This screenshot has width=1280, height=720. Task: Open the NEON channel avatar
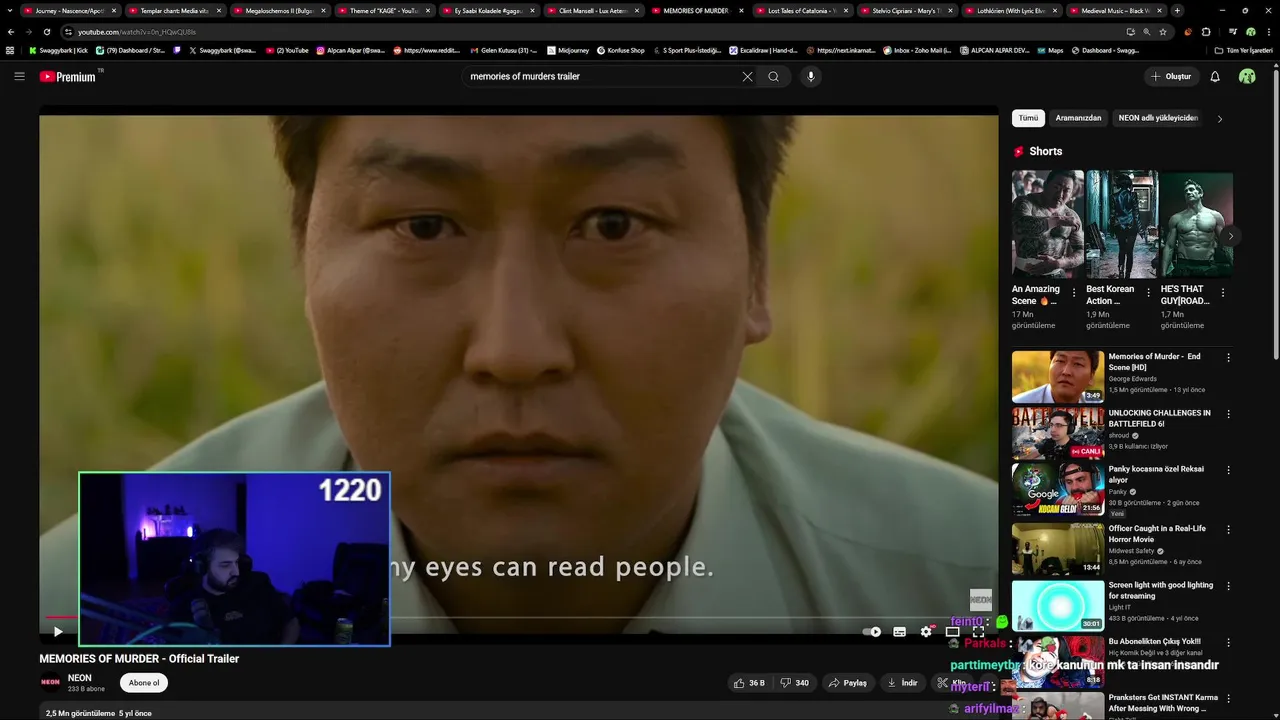(50, 683)
